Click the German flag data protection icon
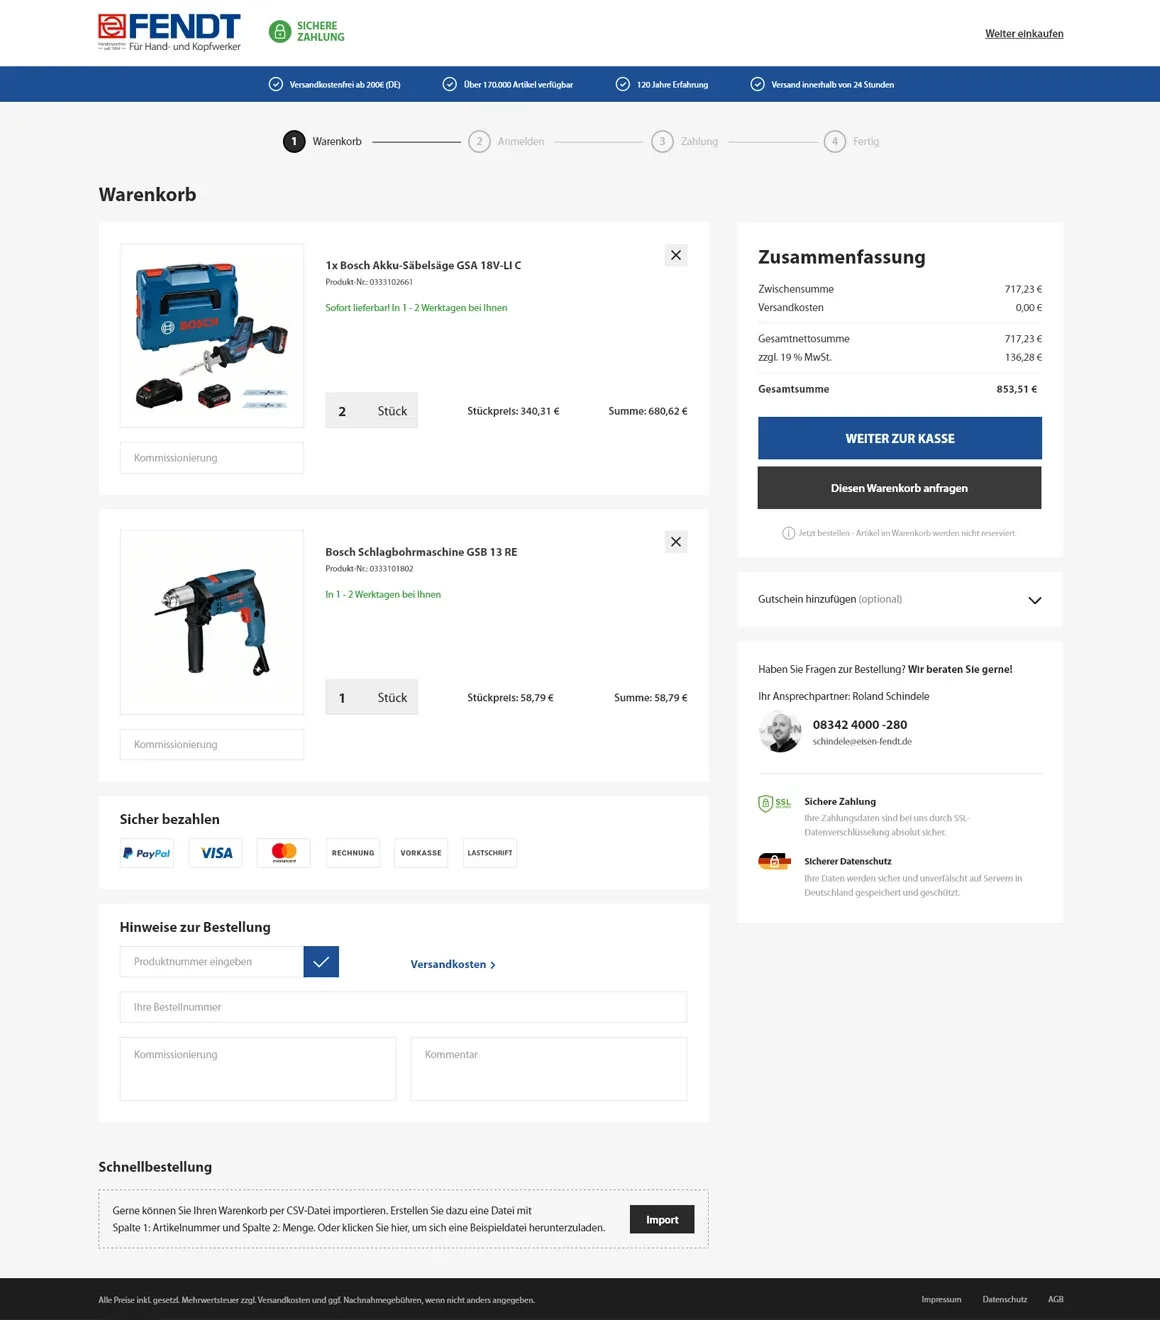The image size is (1160, 1320). [x=774, y=861]
